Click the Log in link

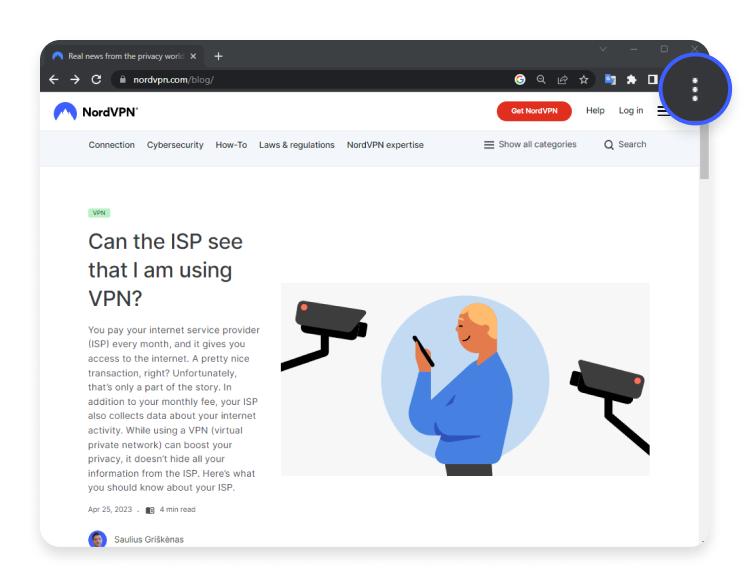coord(631,111)
